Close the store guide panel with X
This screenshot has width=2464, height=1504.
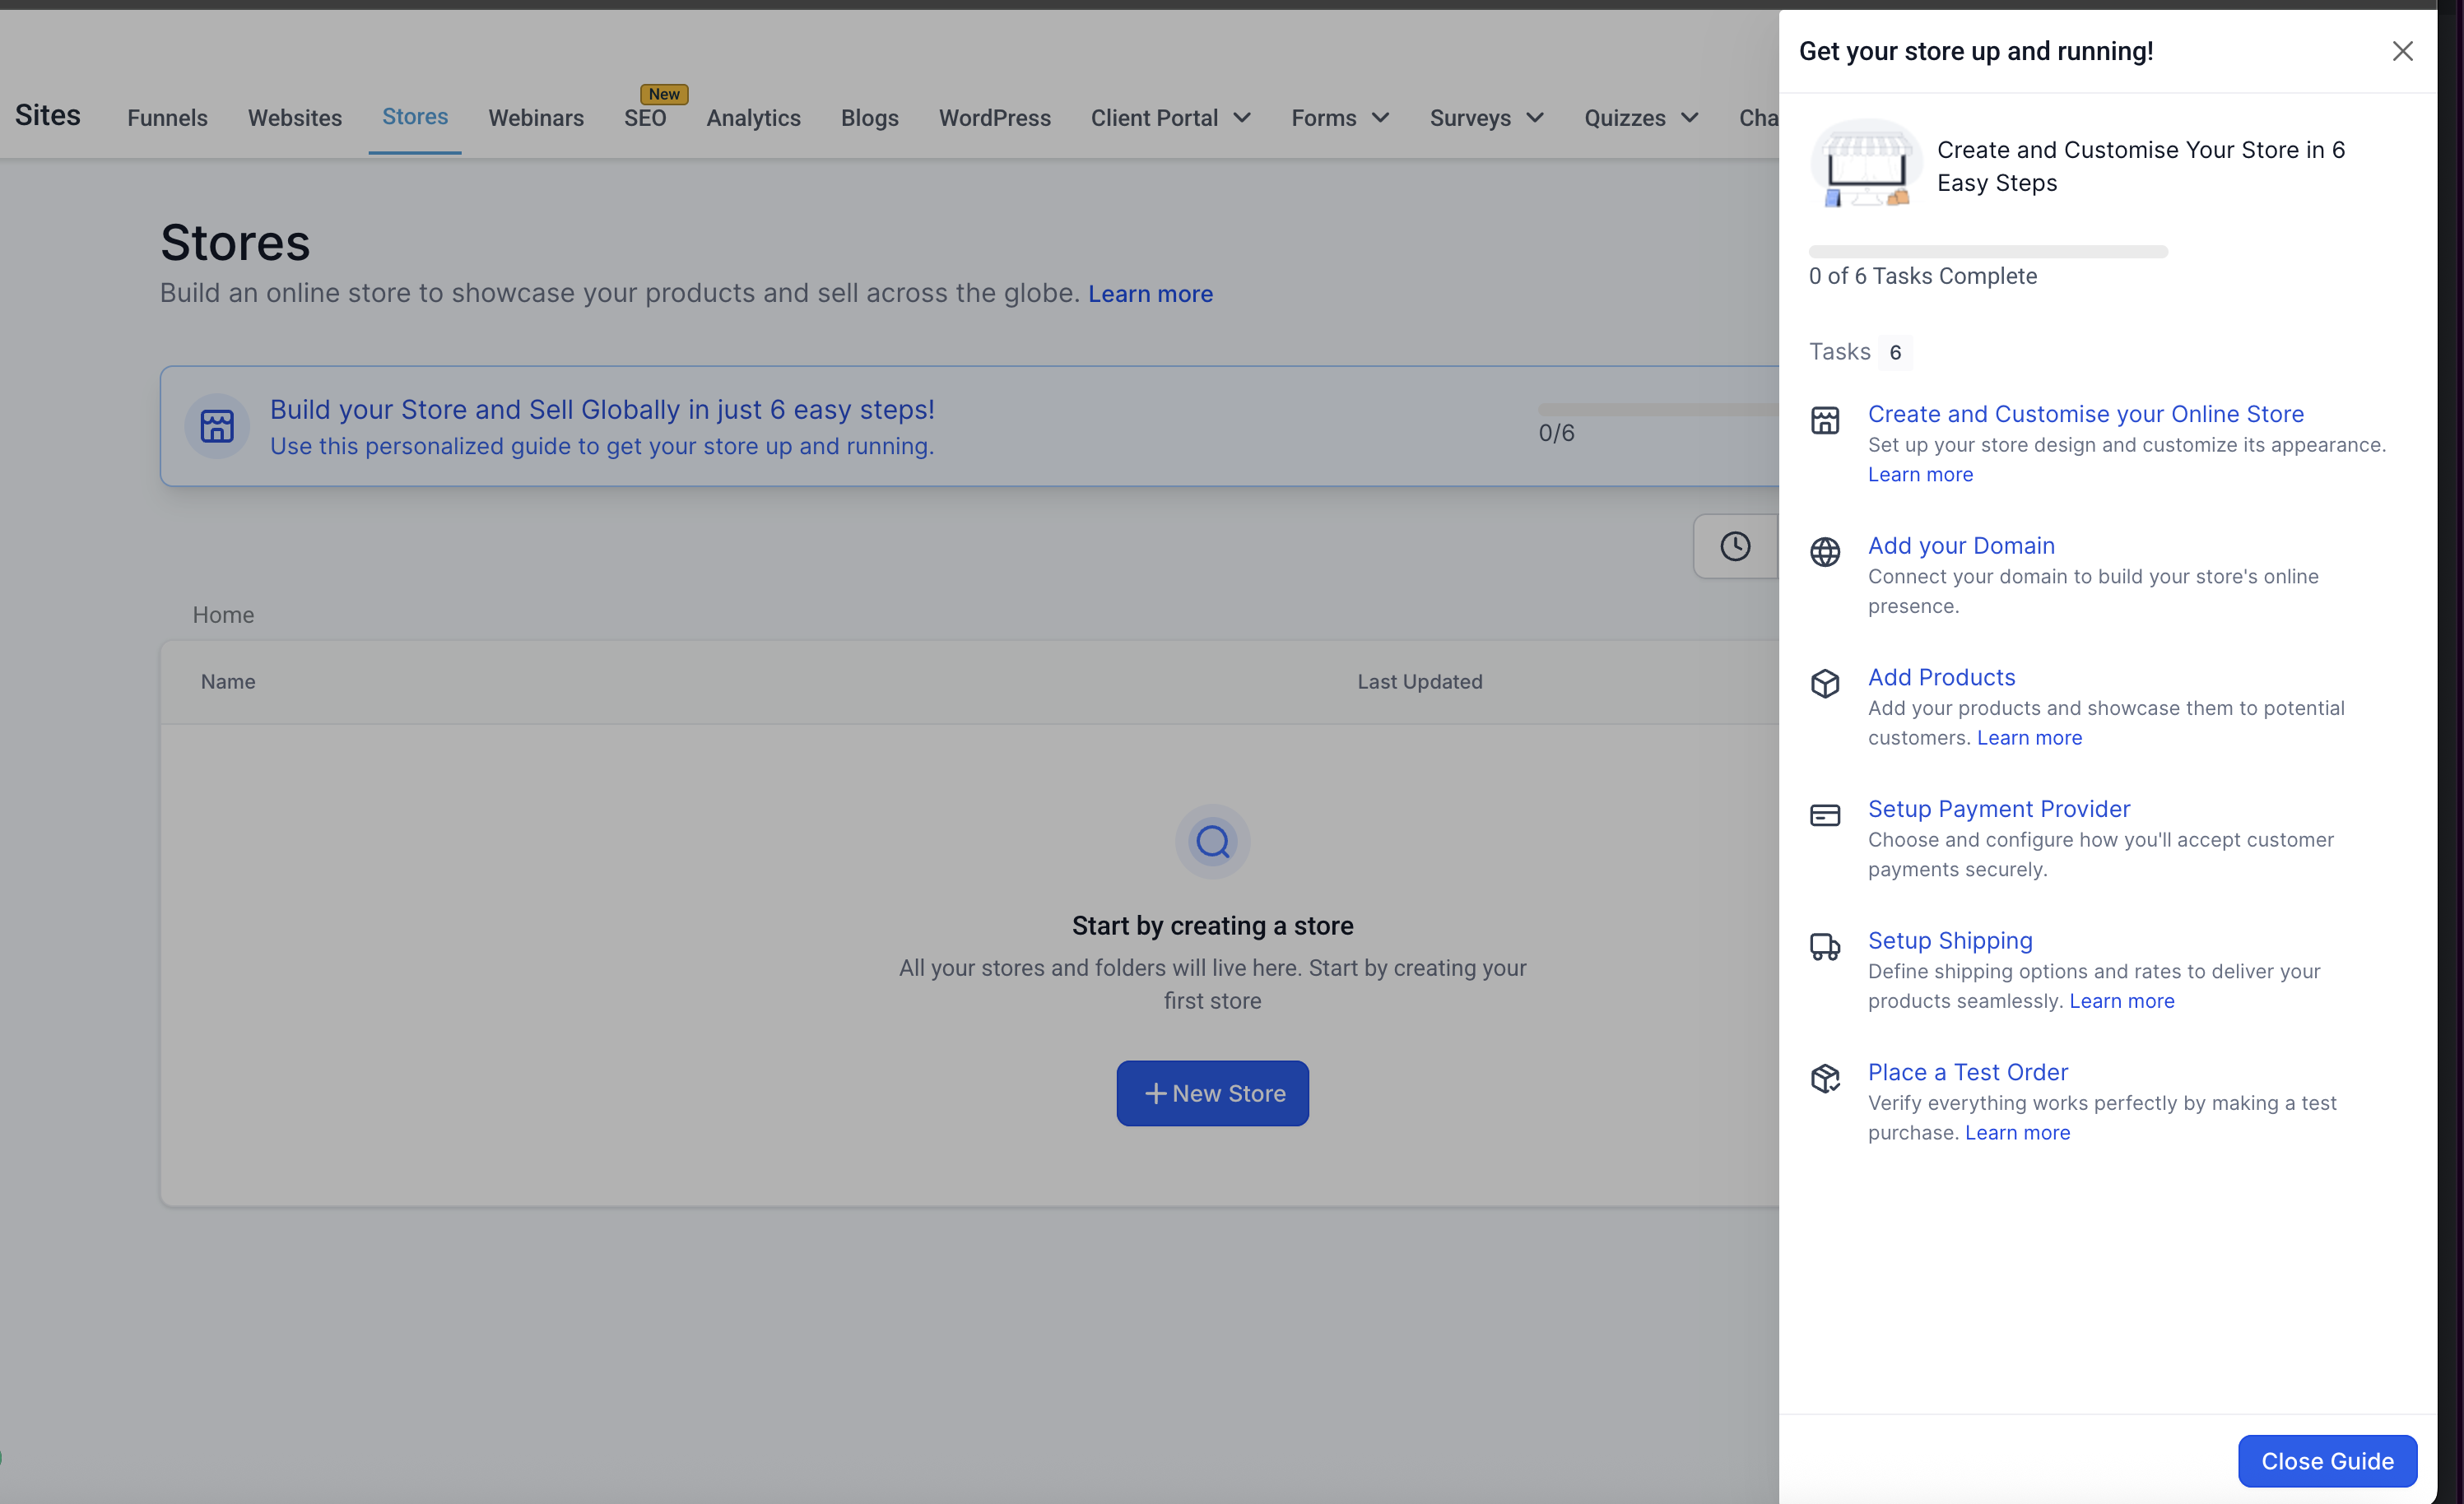click(x=2402, y=51)
